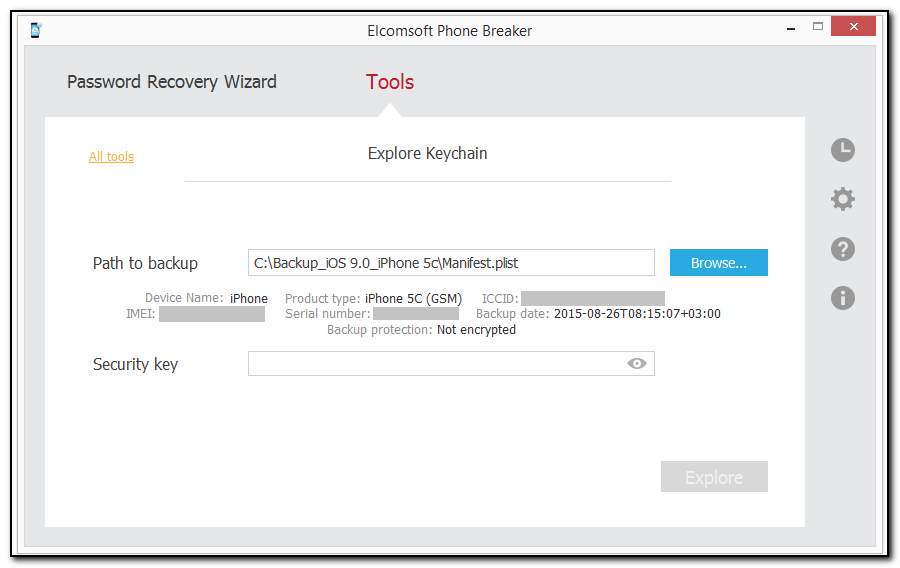Click the 'Not encrypted' backup protection status
This screenshot has height=568, width=900.
476,330
